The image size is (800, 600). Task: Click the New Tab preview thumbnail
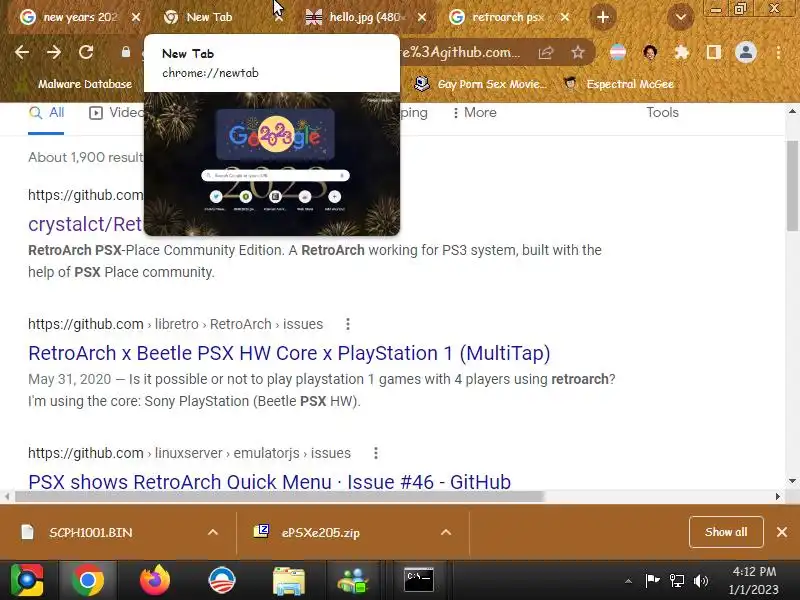pyautogui.click(x=272, y=163)
